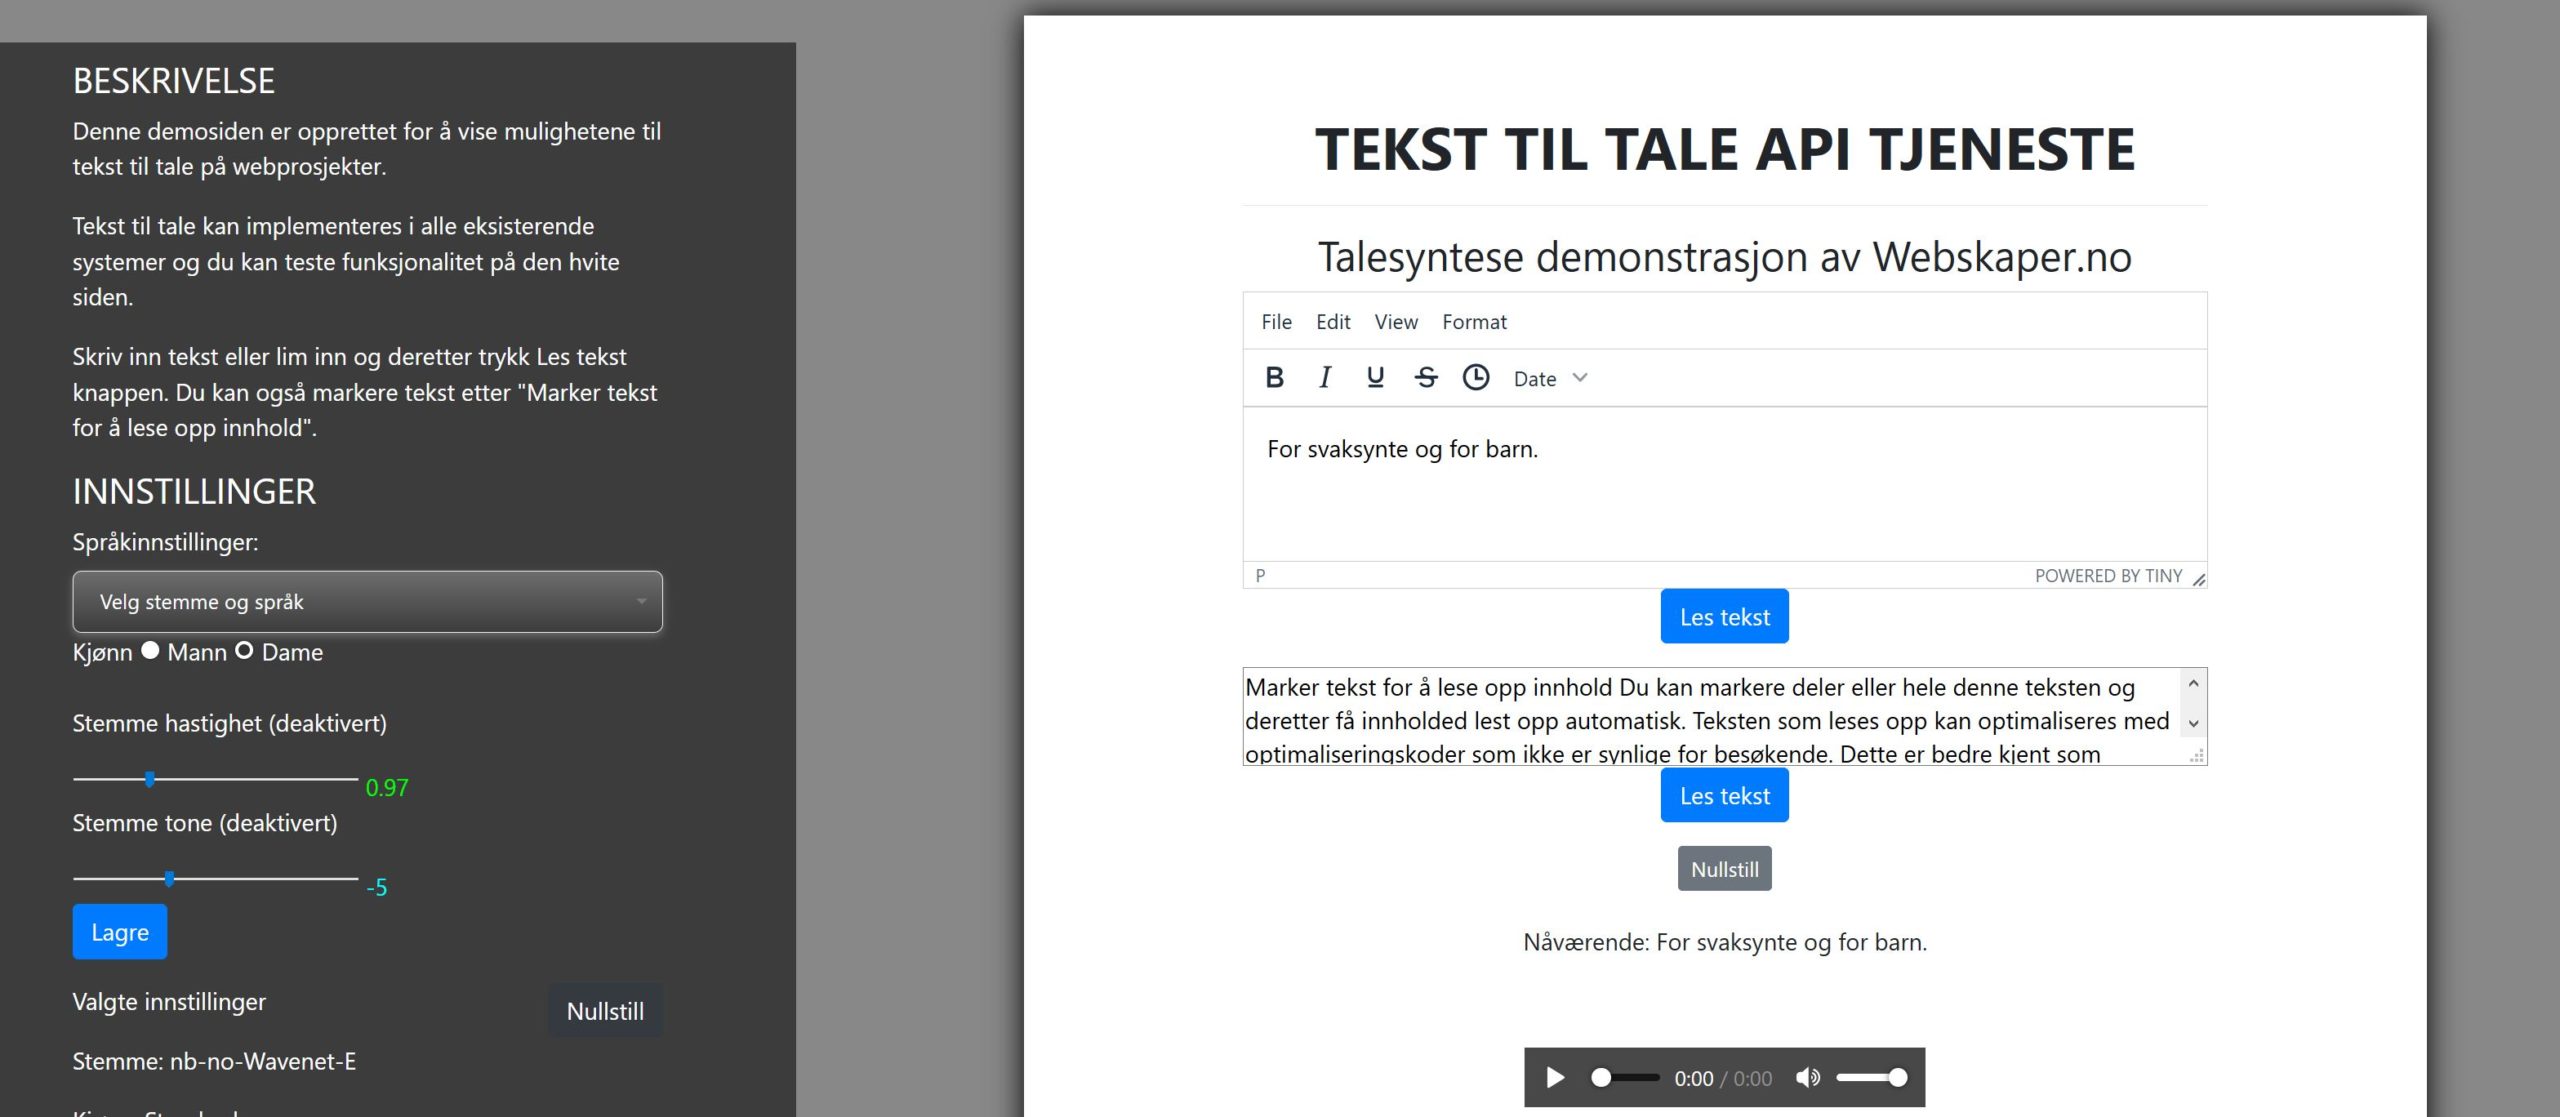Image resolution: width=2560 pixels, height=1117 pixels.
Task: Open the Format menu in the editor
Action: click(x=1474, y=321)
